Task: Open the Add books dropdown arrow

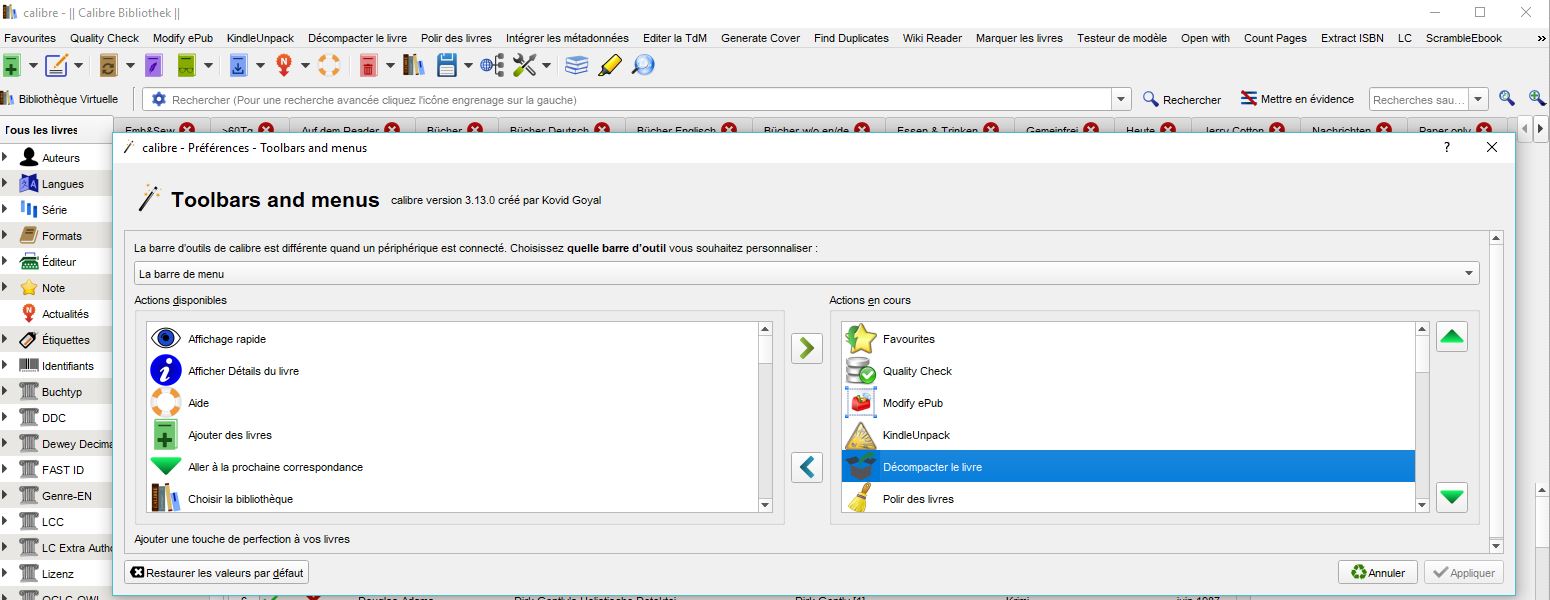Action: click(x=33, y=66)
